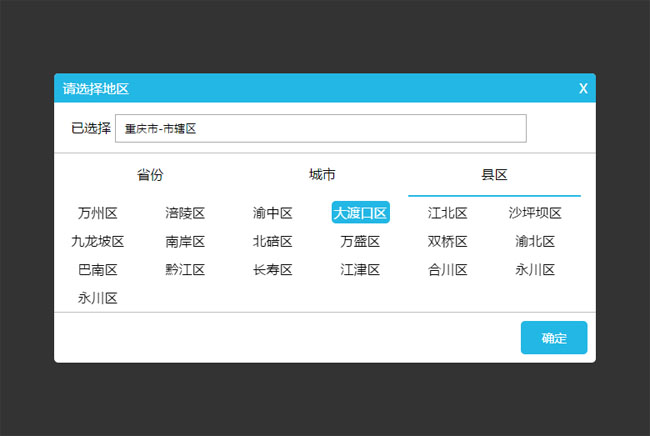Select the 涪陵区 district

[185, 213]
